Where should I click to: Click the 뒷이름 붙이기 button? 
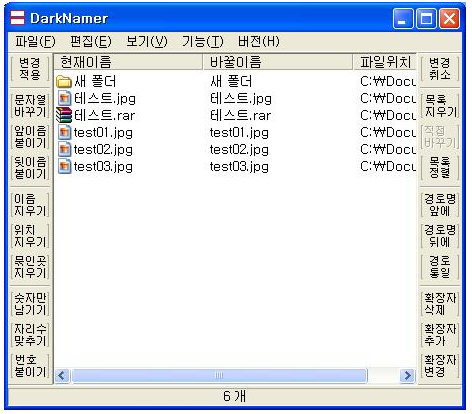30,168
